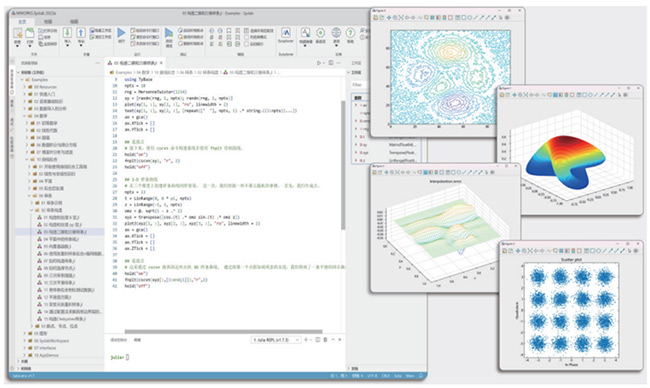Image resolution: width=650 pixels, height=388 pixels.
Task: Click the run triangle at editor top right
Action: tap(319, 63)
